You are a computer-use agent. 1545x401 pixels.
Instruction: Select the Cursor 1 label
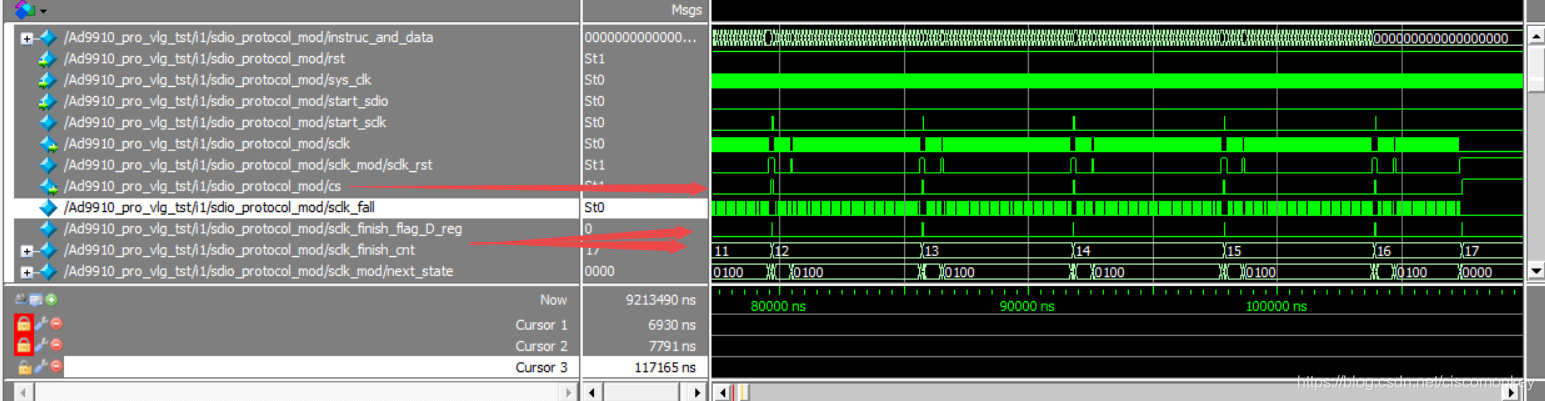coord(541,325)
